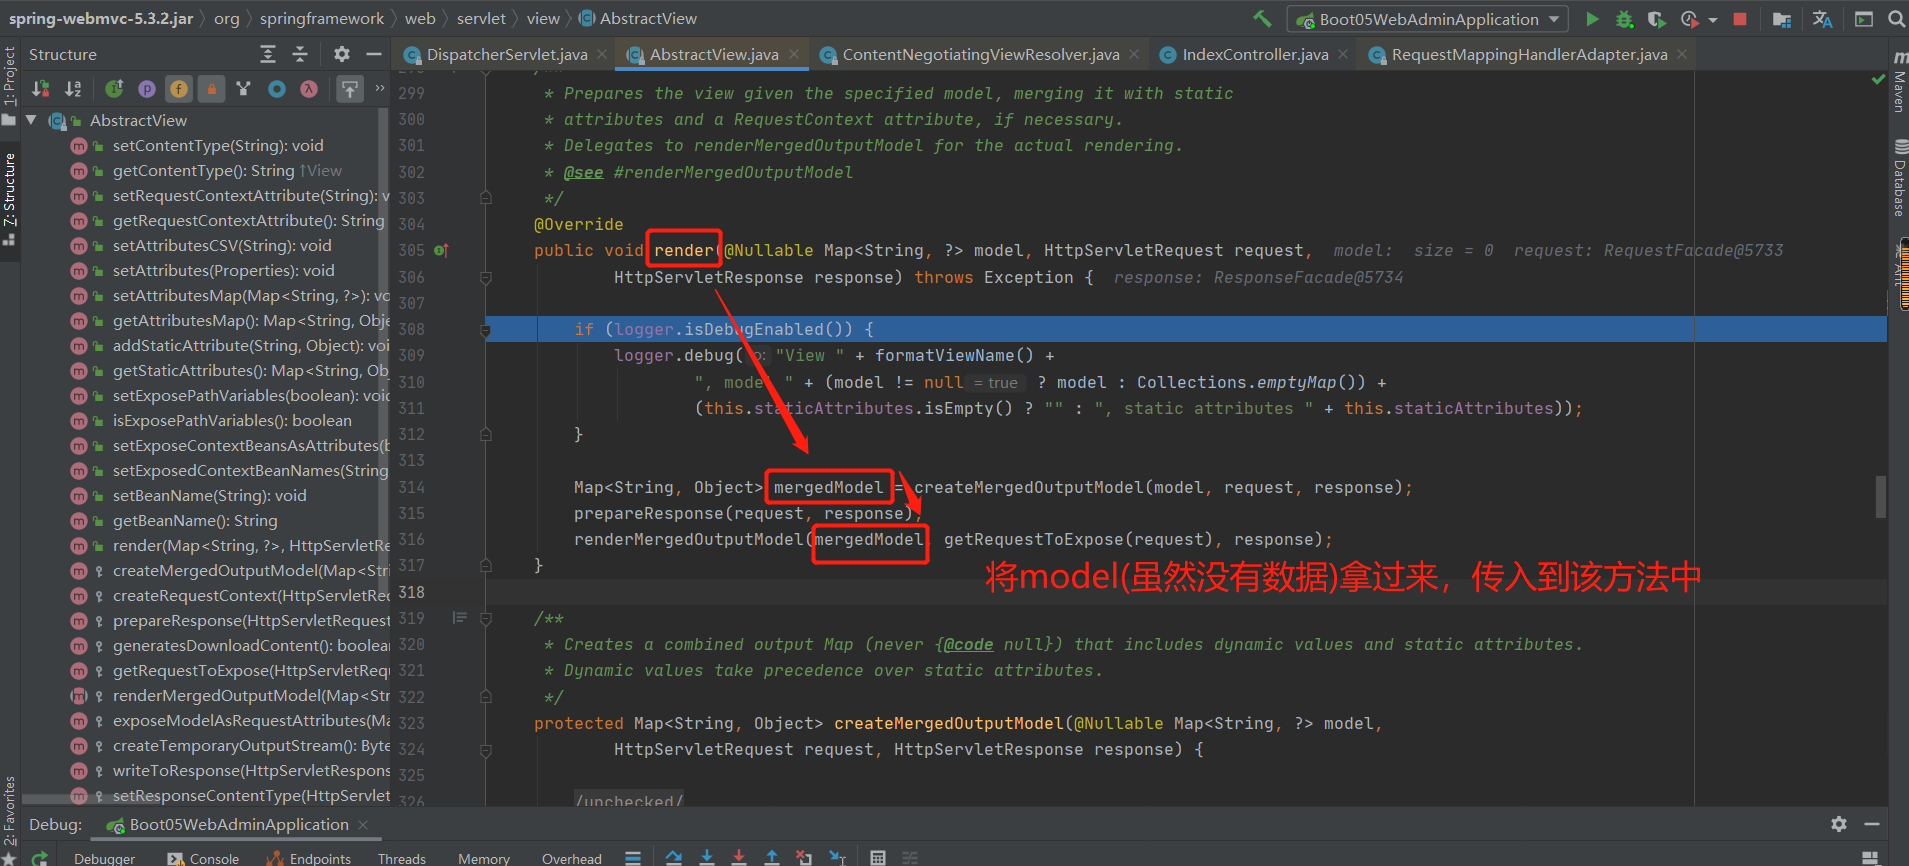Open Project Structure icon
This screenshot has width=1909, height=866.
point(1782,19)
